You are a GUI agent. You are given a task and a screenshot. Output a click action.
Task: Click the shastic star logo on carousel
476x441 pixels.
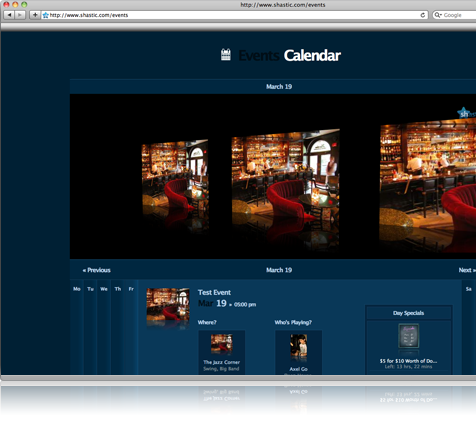tap(463, 112)
